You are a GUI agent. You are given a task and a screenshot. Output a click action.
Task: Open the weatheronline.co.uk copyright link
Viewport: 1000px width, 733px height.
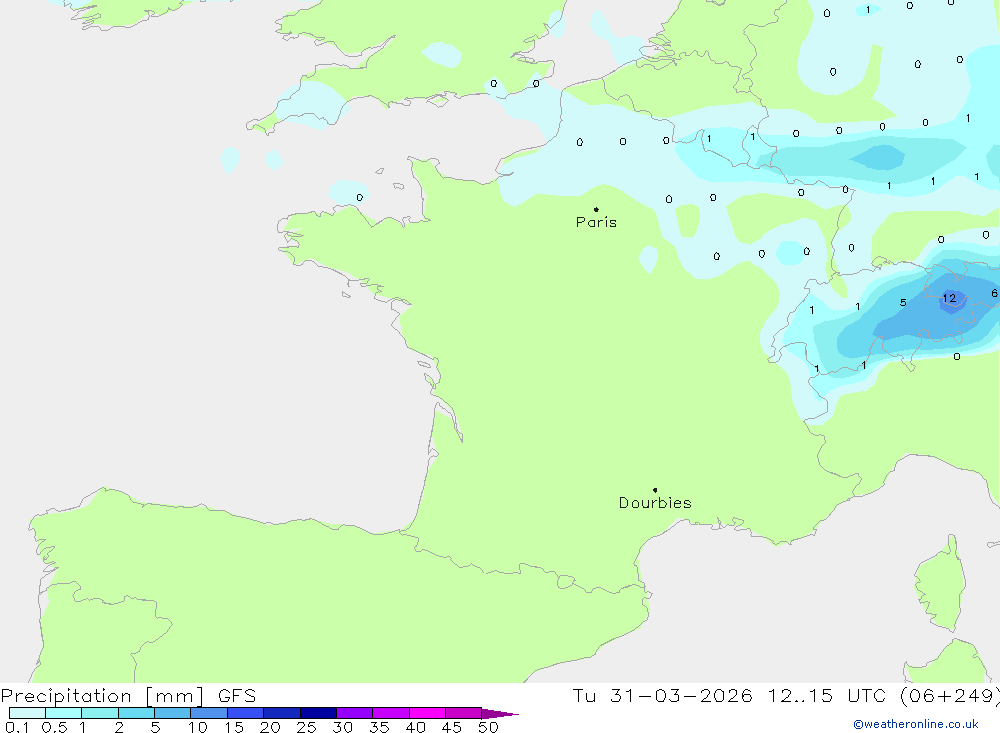pyautogui.click(x=916, y=724)
